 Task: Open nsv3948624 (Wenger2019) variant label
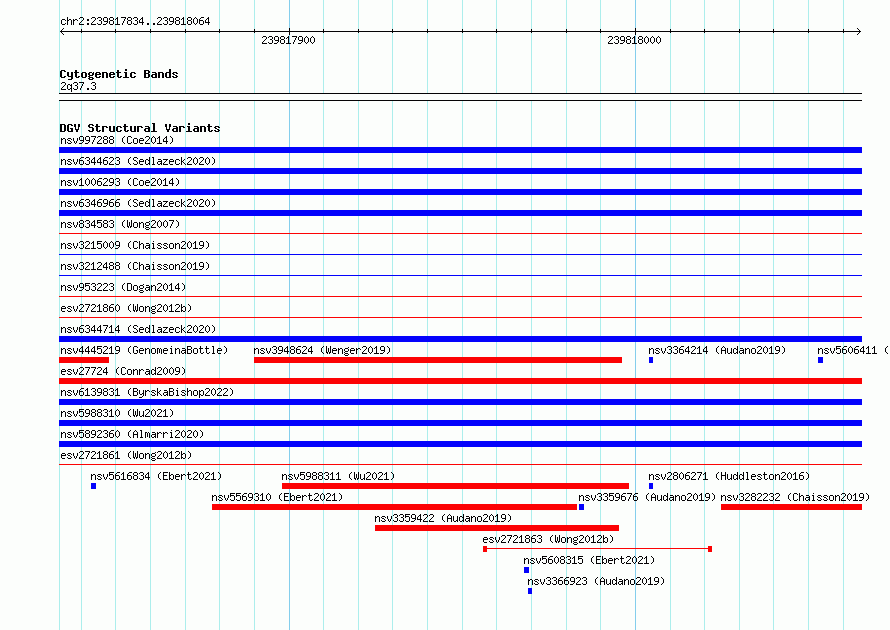322,350
